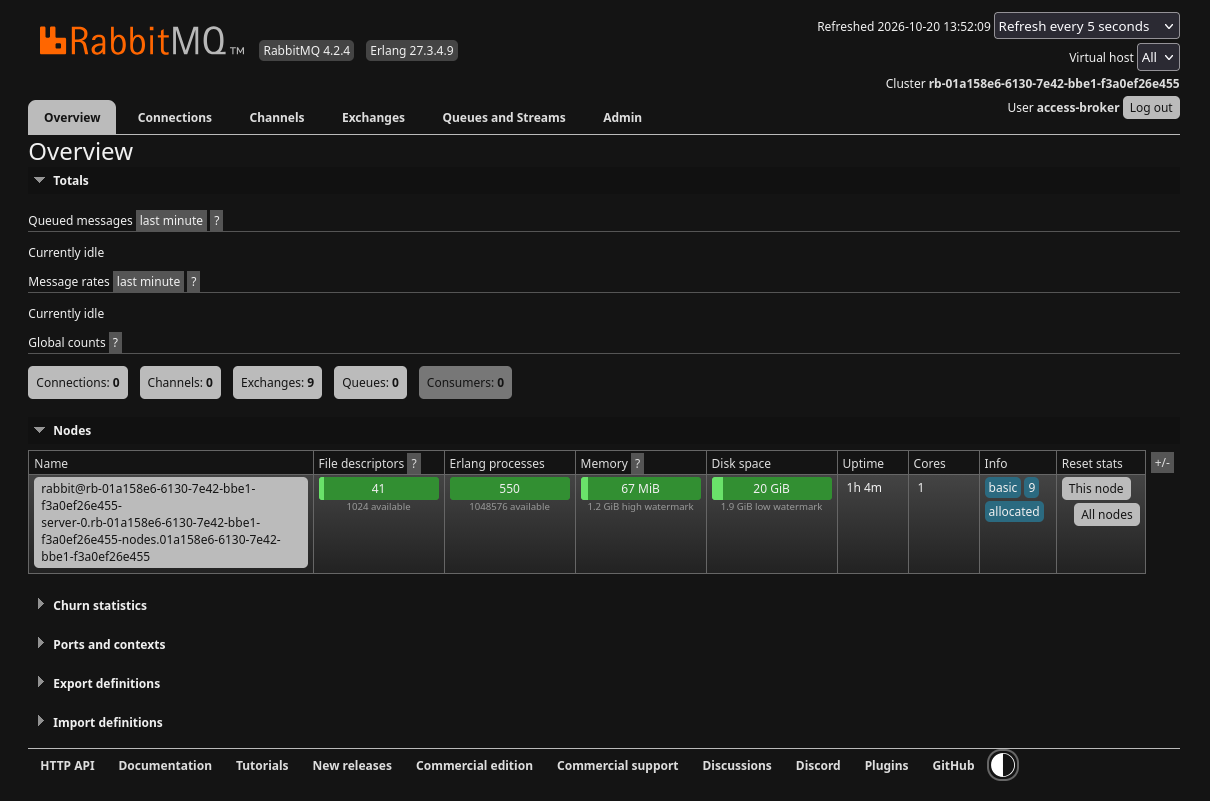Open help for Message rates

[x=194, y=282]
